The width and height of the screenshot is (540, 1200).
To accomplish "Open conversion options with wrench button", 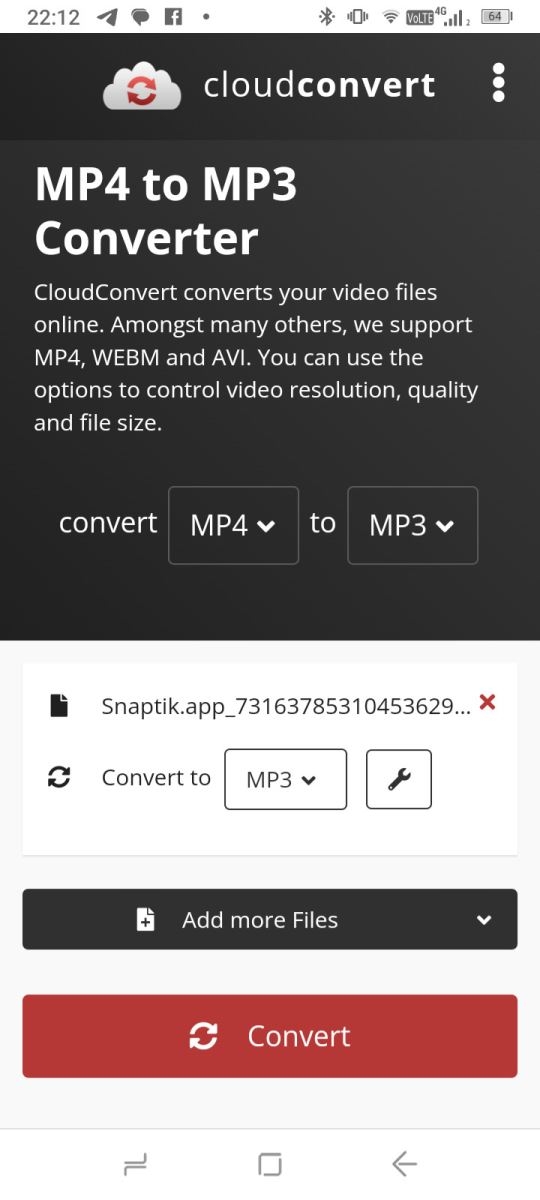I will coord(399,779).
